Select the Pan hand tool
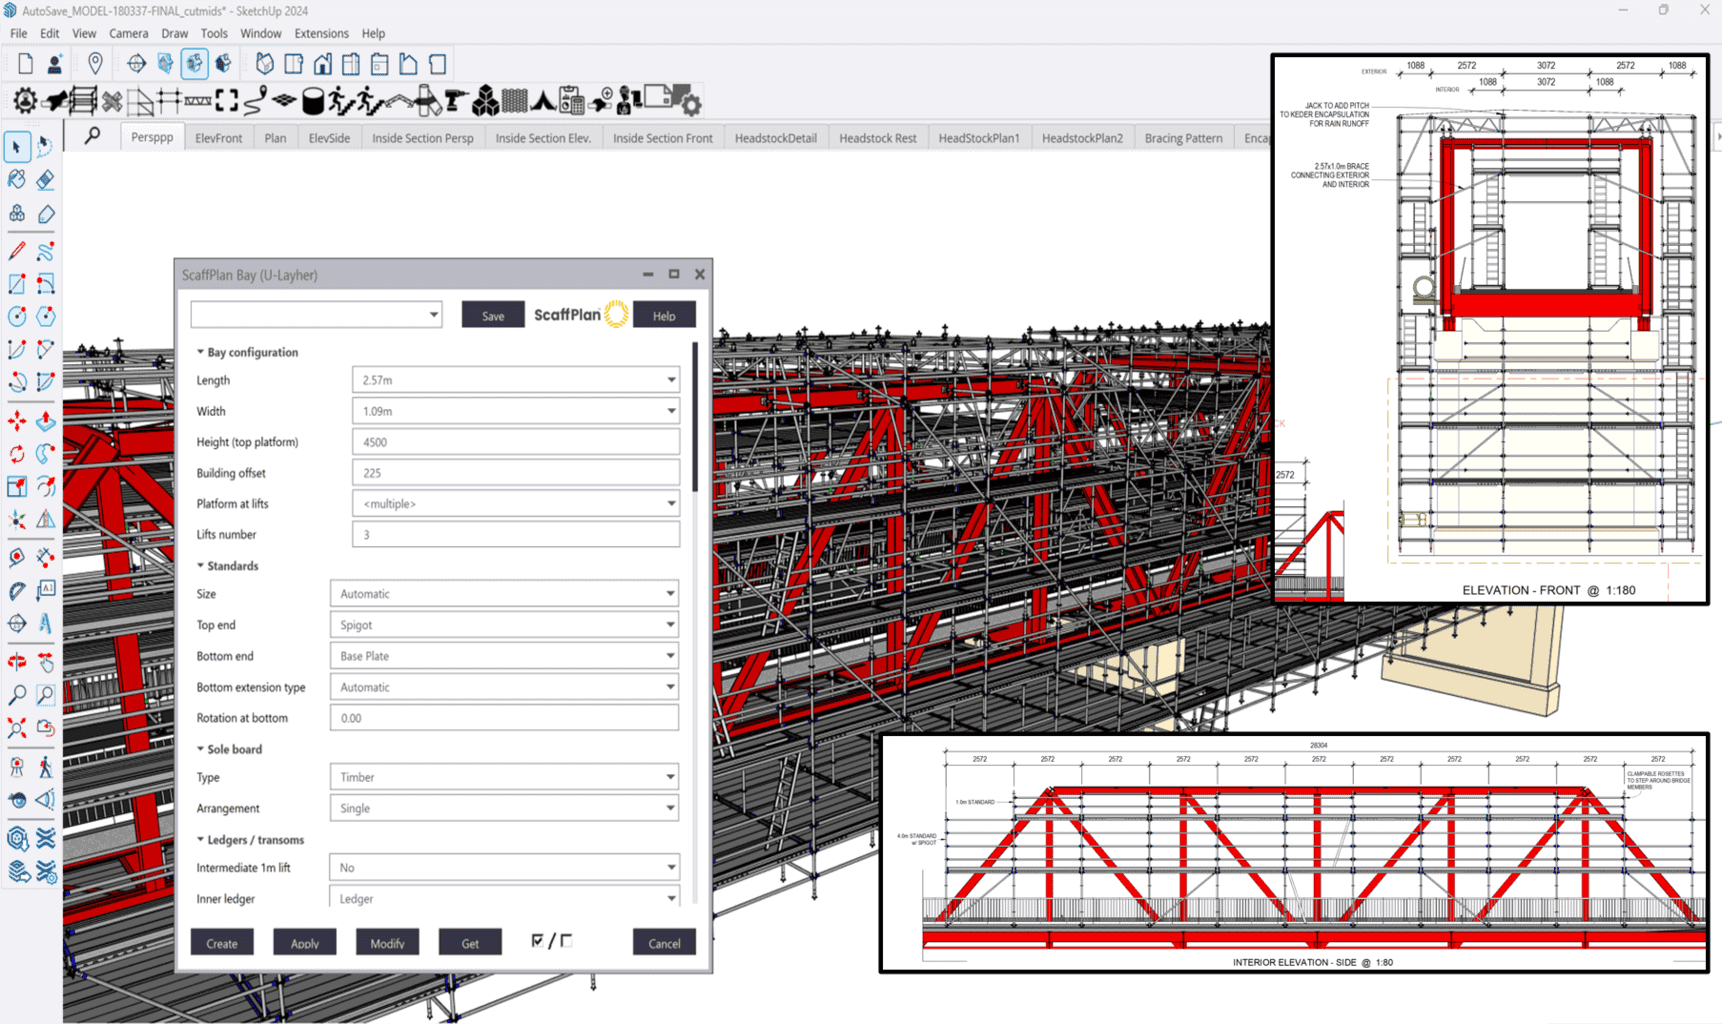The width and height of the screenshot is (1722, 1024). (46, 661)
